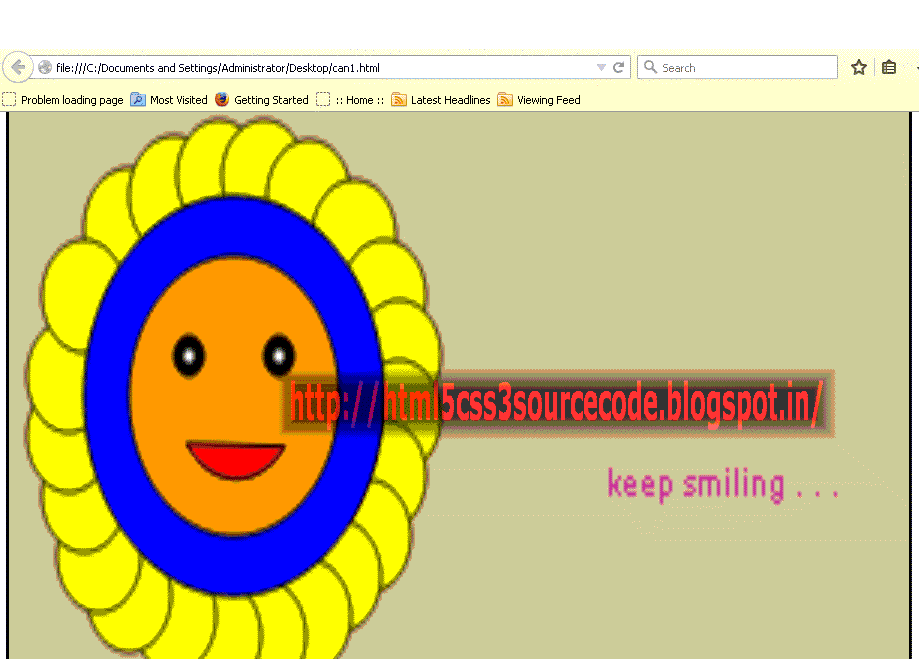Open the address bar history dropdown arrow
This screenshot has width=919, height=659.
[x=601, y=68]
